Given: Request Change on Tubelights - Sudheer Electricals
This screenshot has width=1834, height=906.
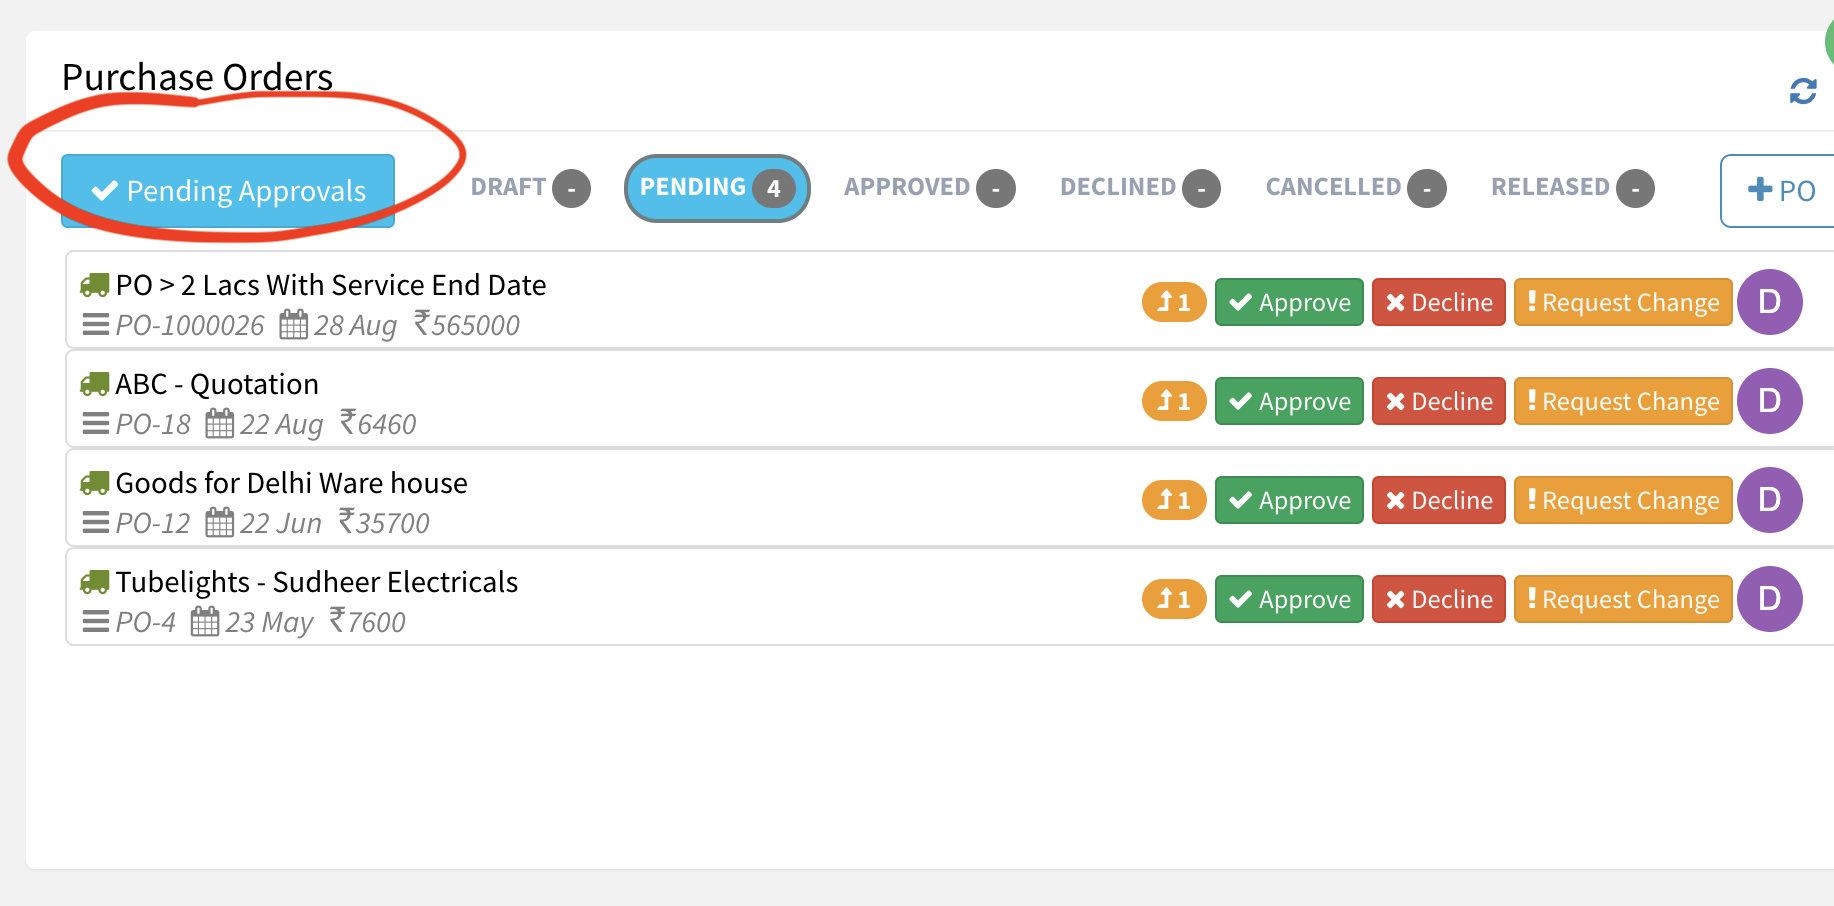Looking at the screenshot, I should pos(1622,599).
